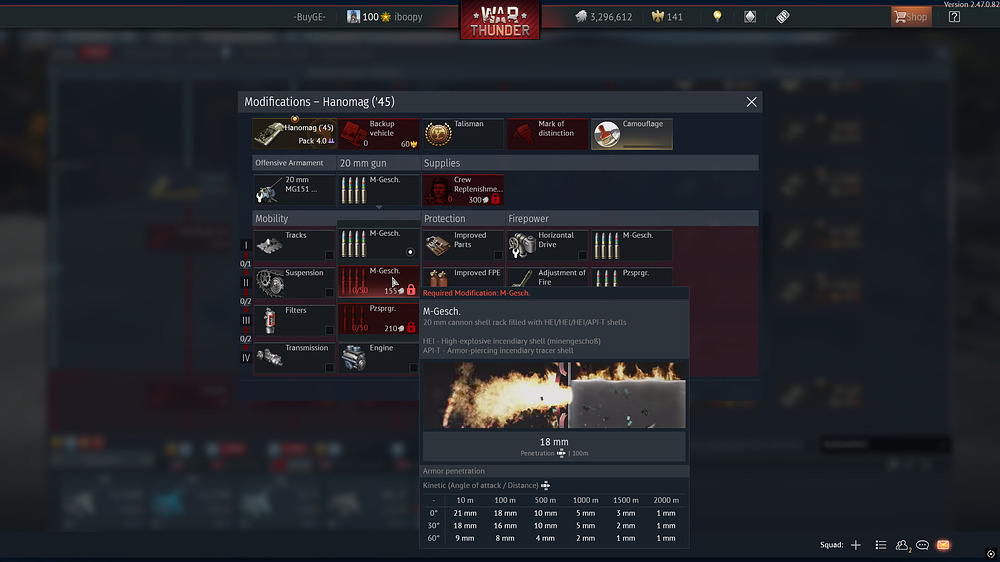1000x562 pixels.
Task: Select the default M-Gesch. belt radio button
Action: [x=410, y=252]
